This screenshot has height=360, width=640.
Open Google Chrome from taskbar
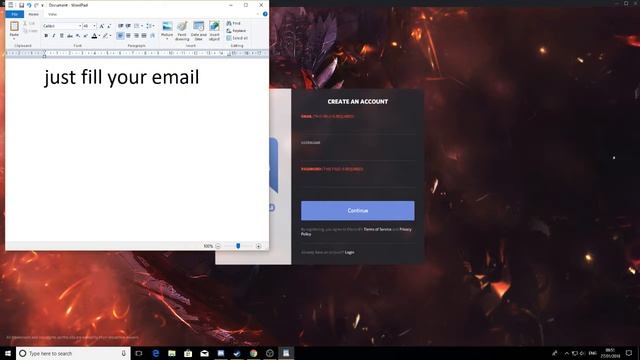(x=253, y=353)
